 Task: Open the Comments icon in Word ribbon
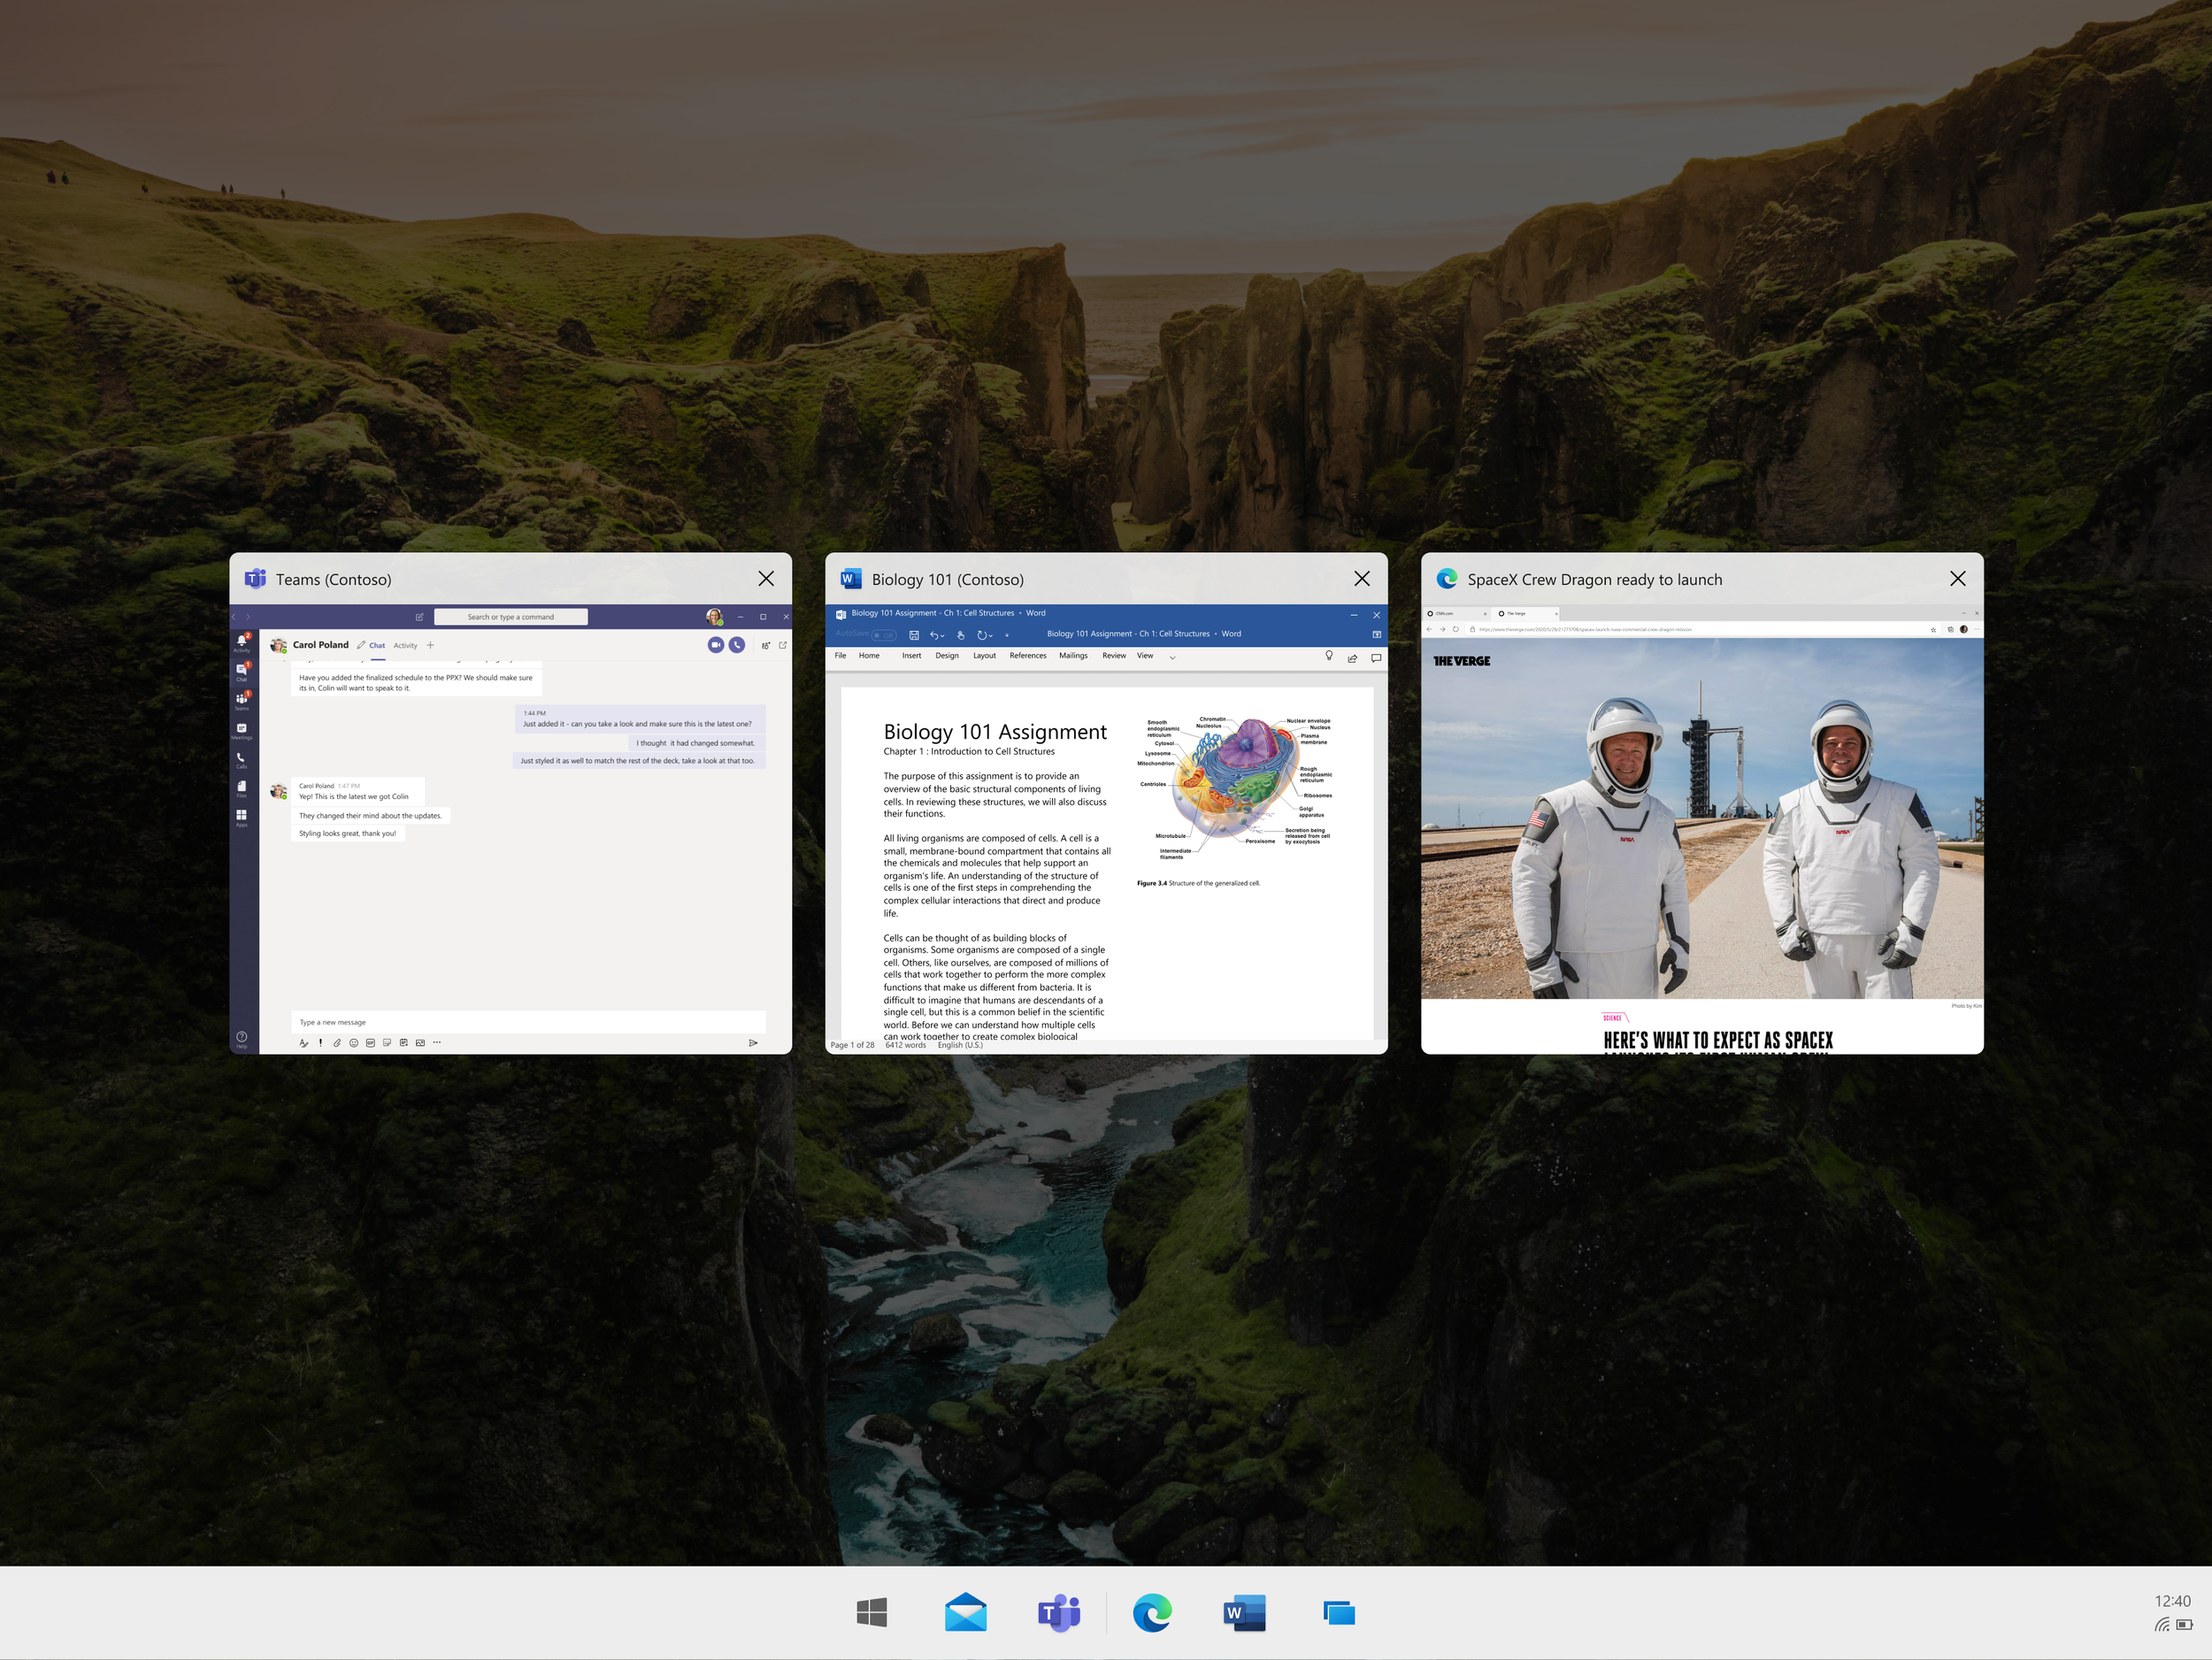click(x=1376, y=657)
